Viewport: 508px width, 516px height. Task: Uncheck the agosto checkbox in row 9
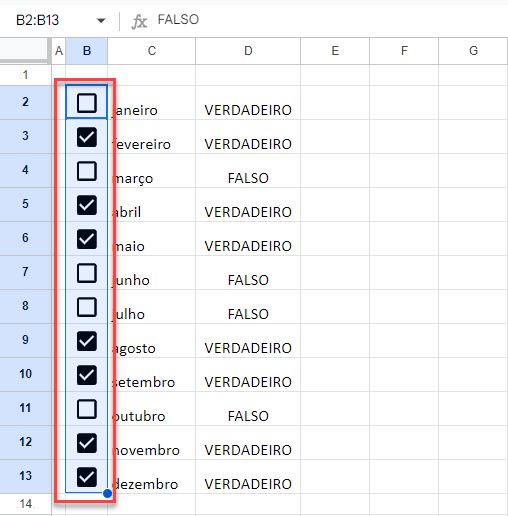tap(87, 341)
